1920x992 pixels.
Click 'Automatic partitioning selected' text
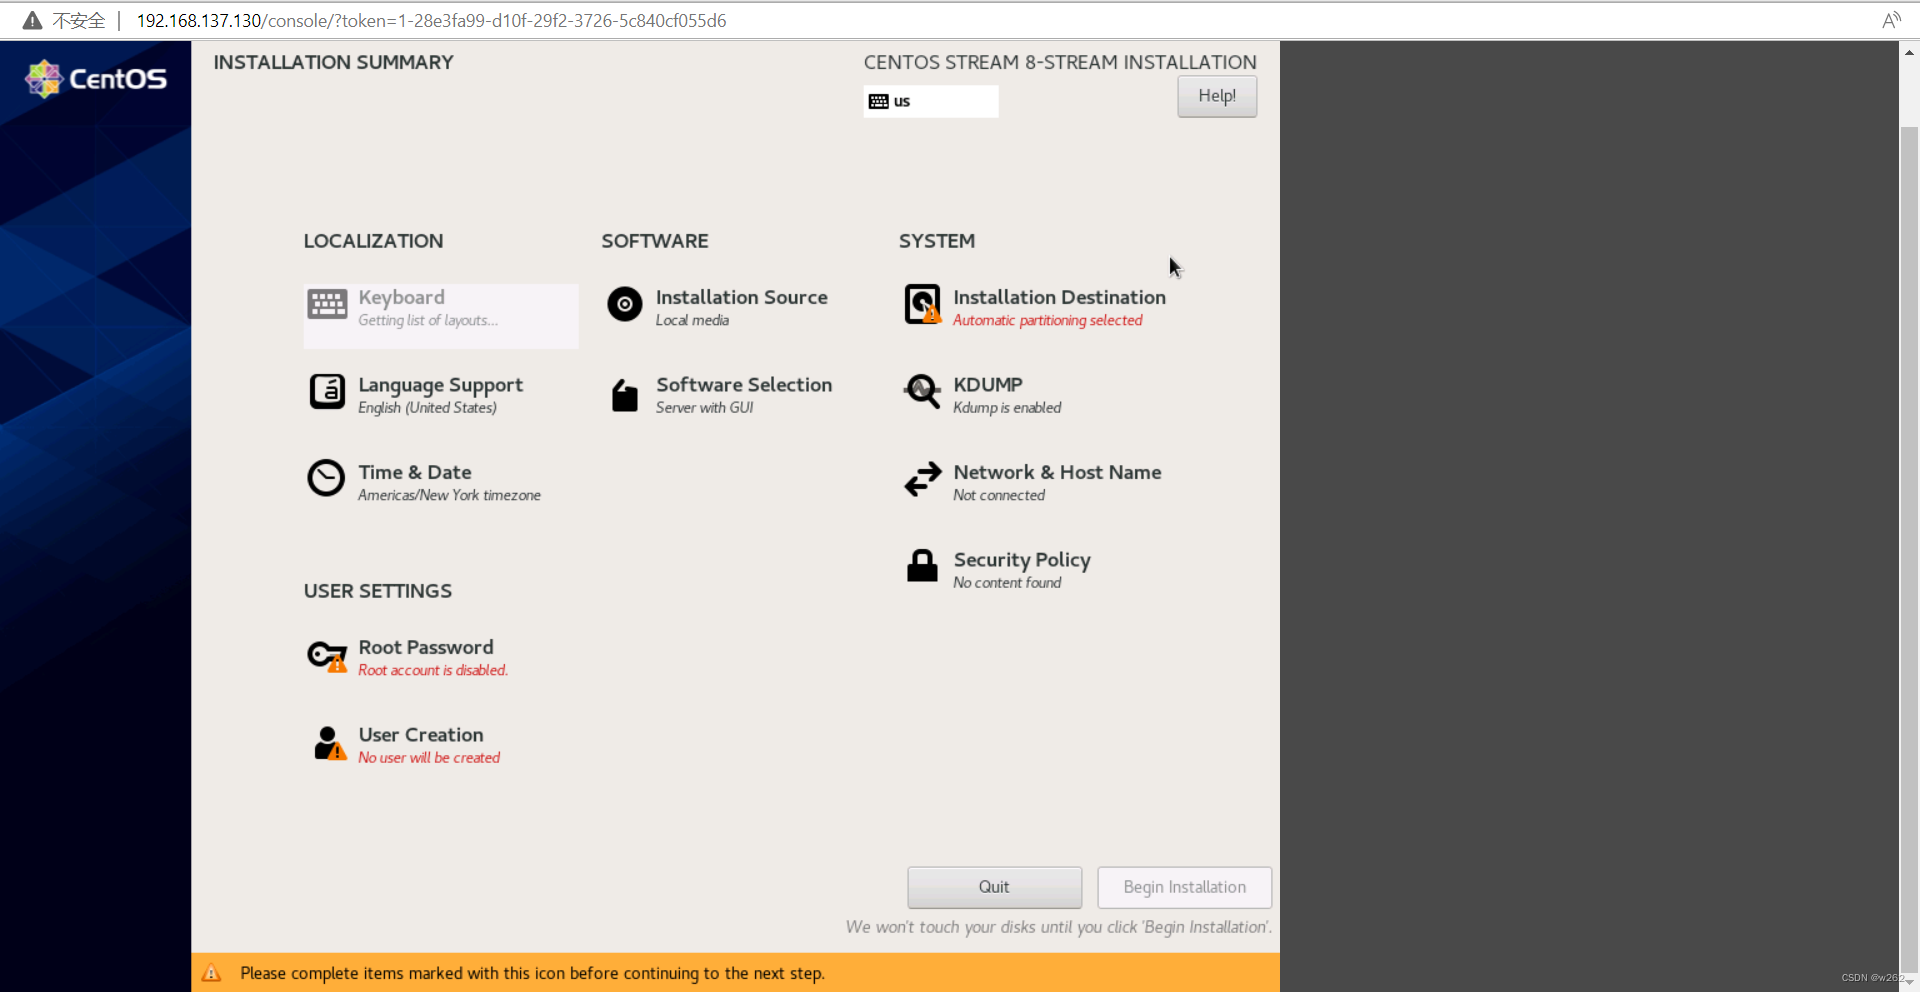1047,320
